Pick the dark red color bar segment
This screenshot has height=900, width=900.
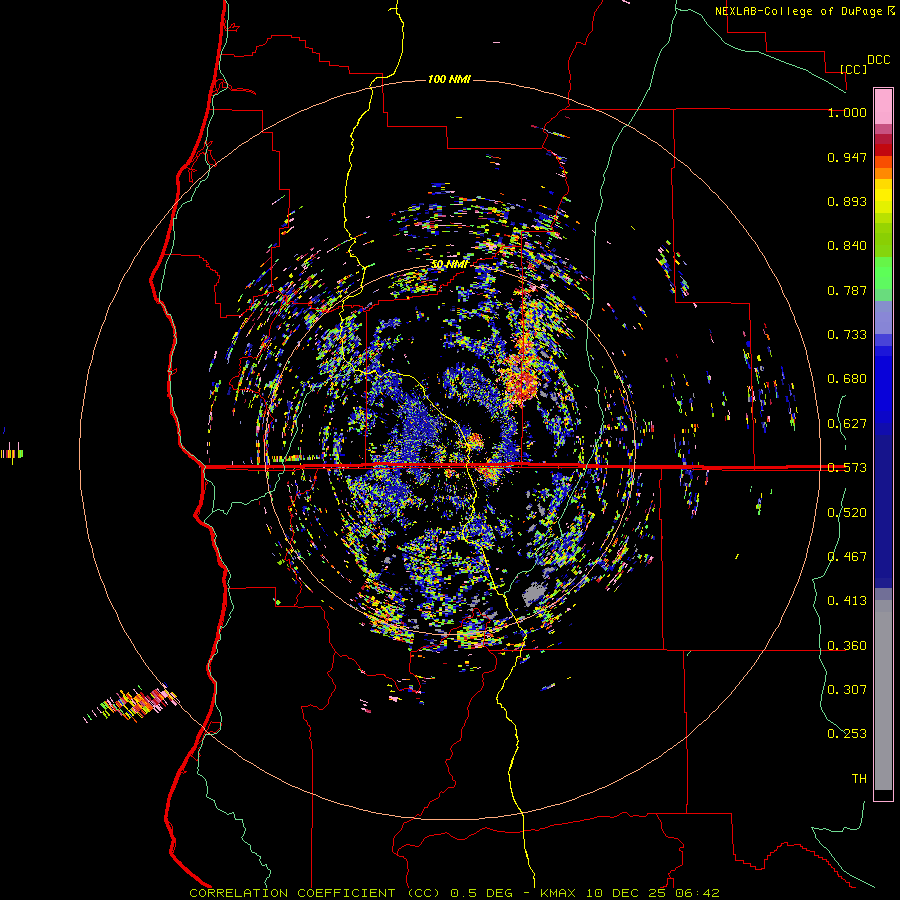[x=883, y=150]
